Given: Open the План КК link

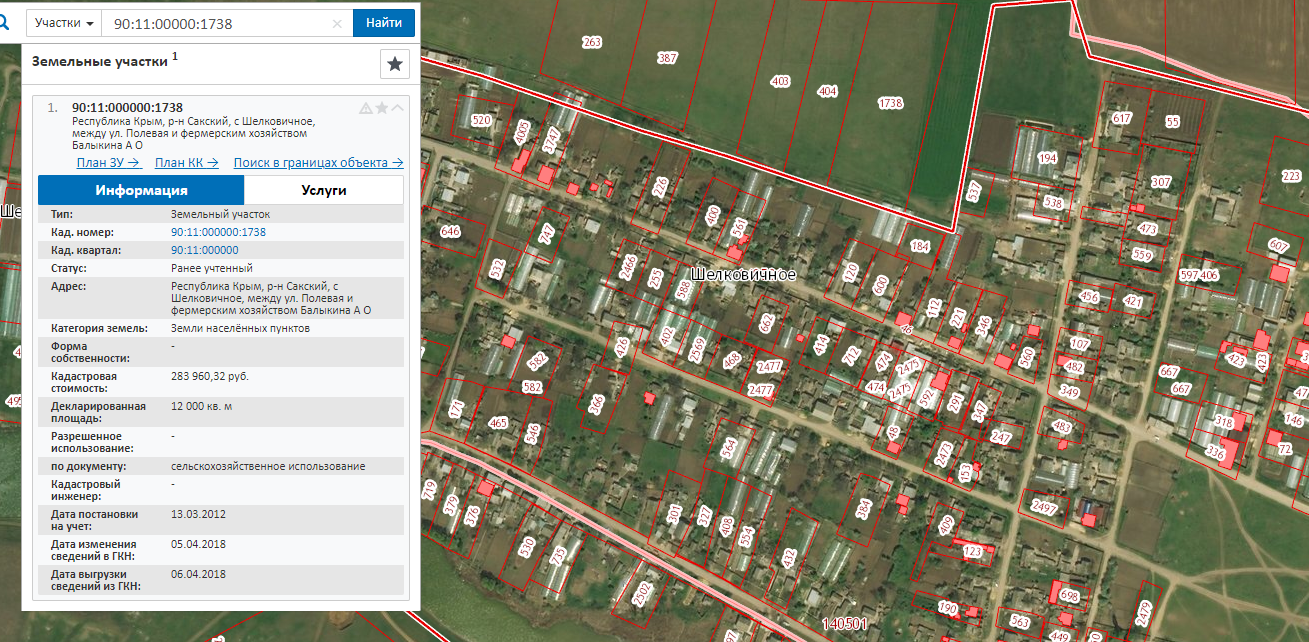Looking at the screenshot, I should [186, 163].
